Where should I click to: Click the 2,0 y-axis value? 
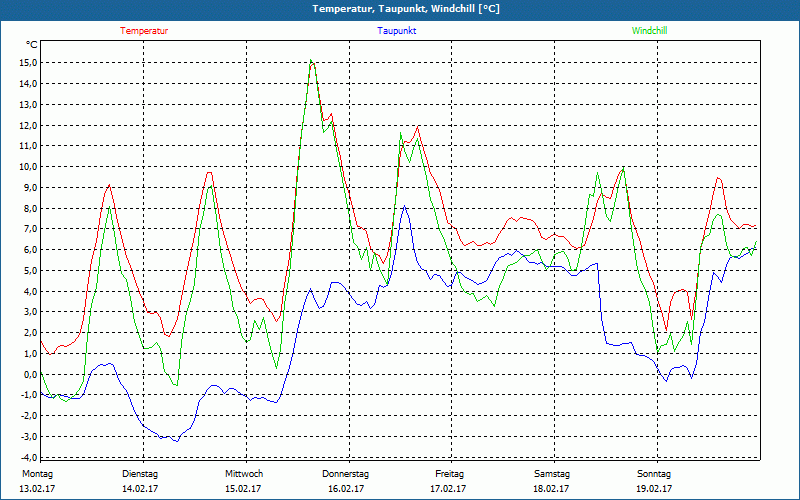point(31,333)
